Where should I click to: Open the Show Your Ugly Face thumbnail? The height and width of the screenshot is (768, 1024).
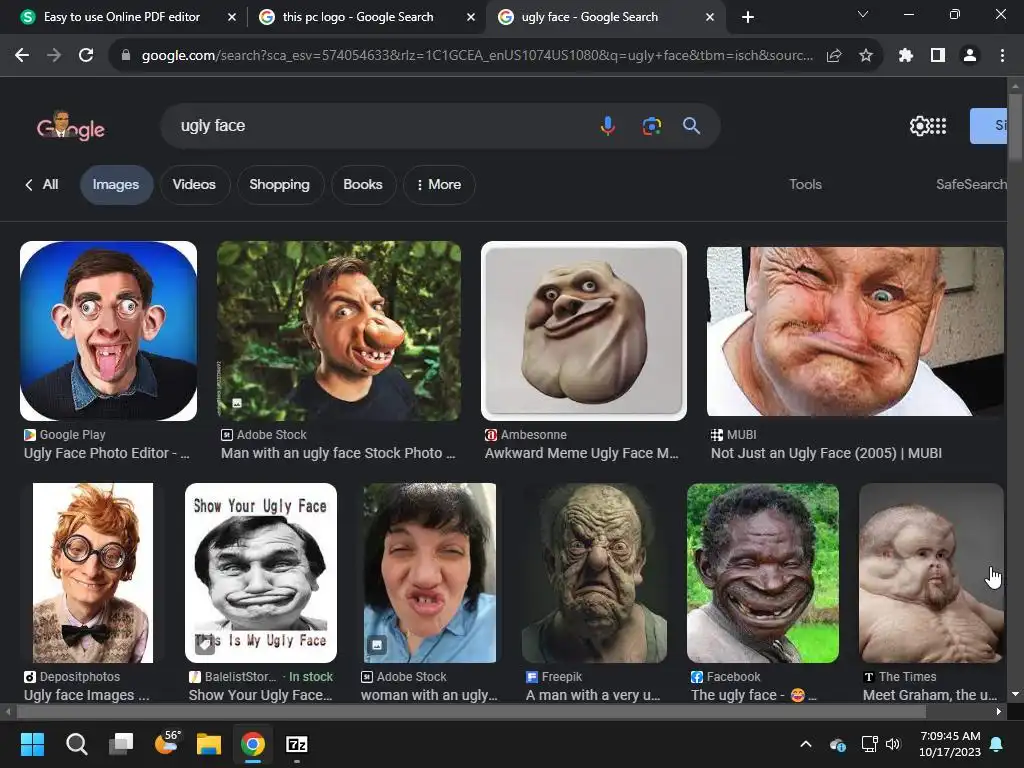tap(261, 573)
